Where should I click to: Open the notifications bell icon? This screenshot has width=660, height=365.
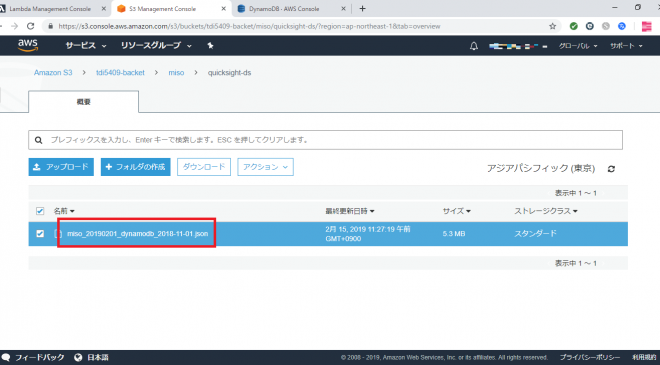(474, 46)
